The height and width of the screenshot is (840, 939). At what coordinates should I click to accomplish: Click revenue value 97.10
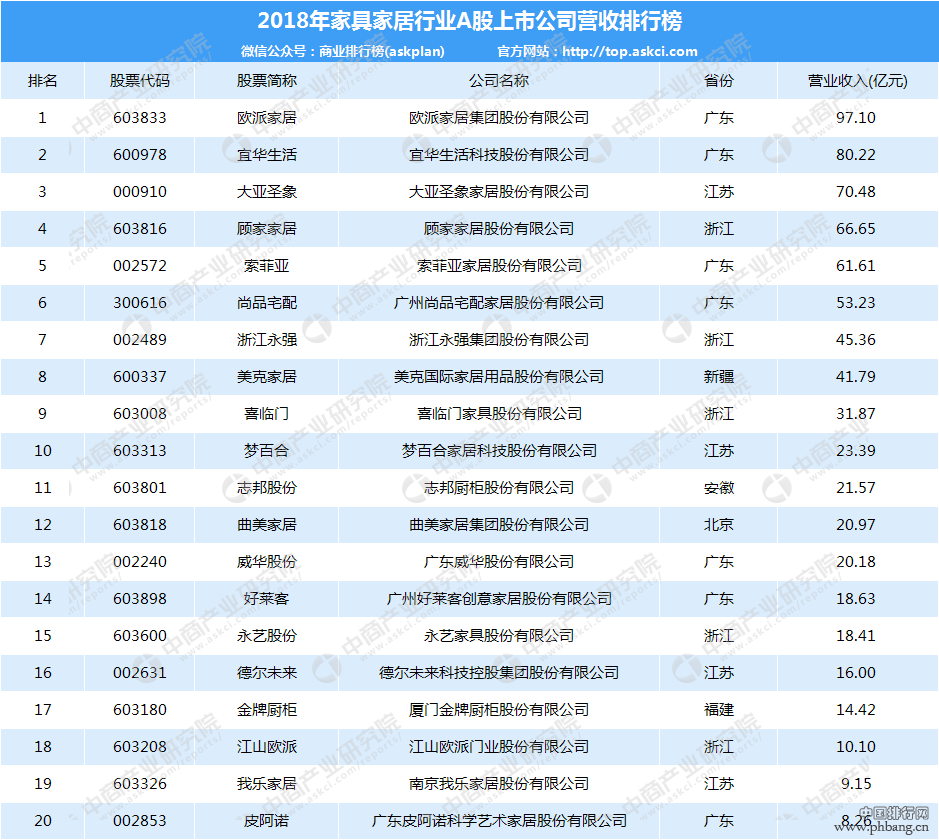click(856, 118)
